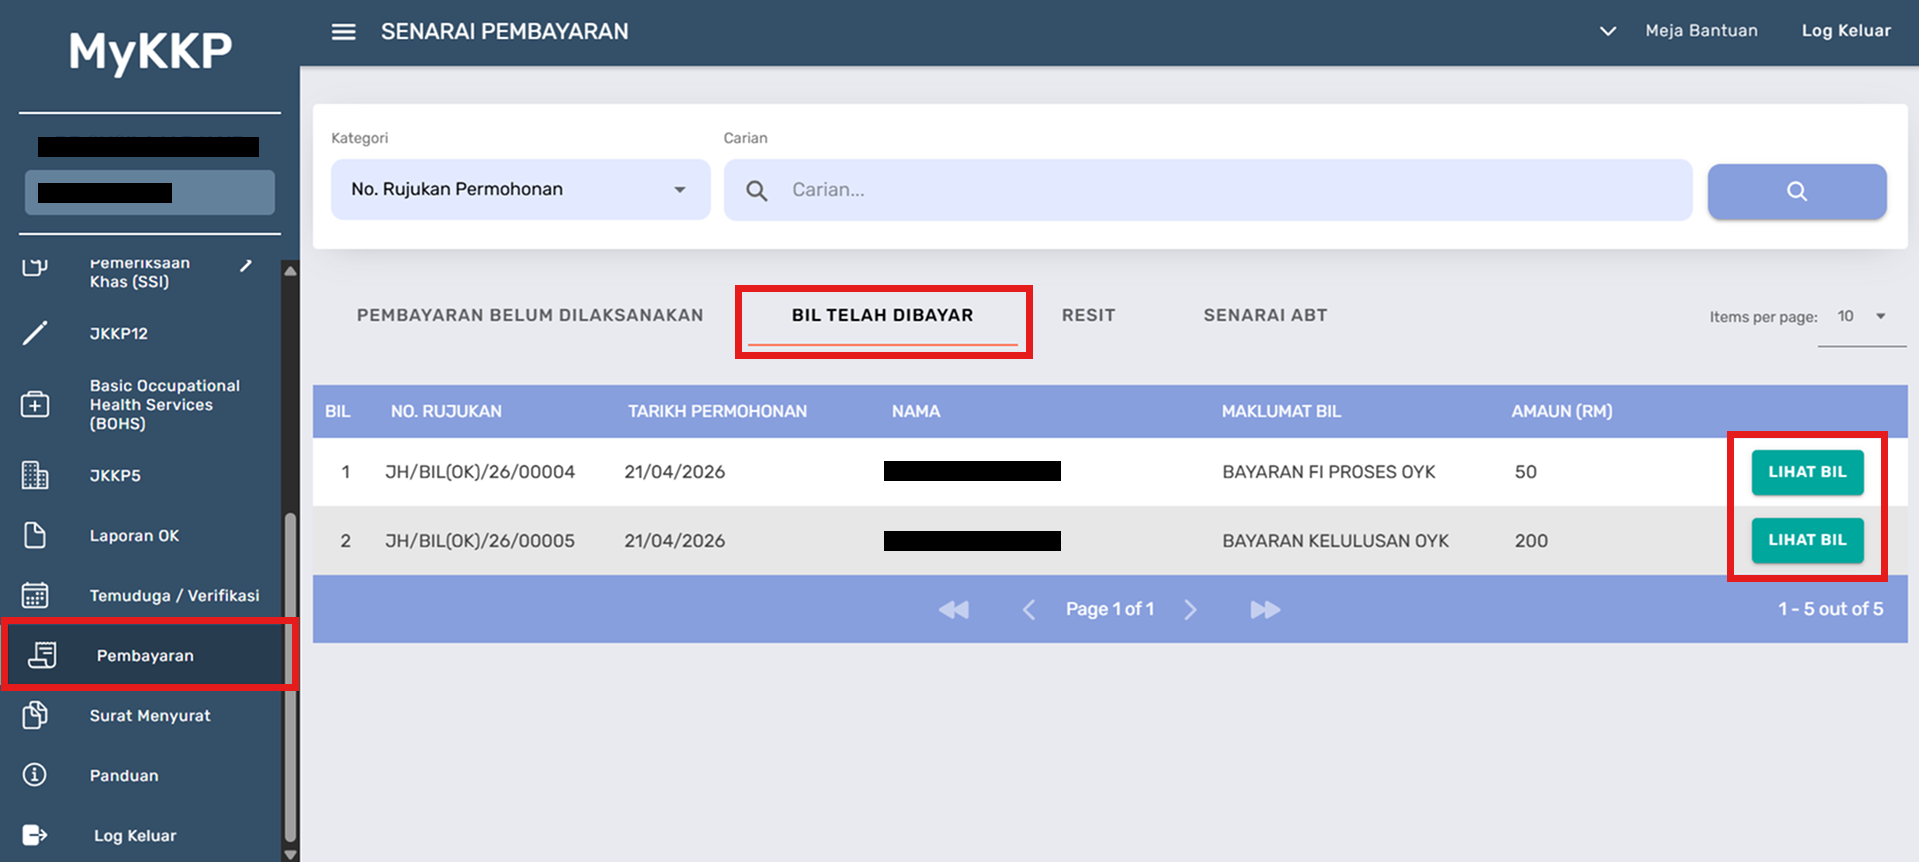The height and width of the screenshot is (862, 1919).
Task: Click Lihat Bil for Bayaran Fi Proses OYK
Action: pos(1807,472)
